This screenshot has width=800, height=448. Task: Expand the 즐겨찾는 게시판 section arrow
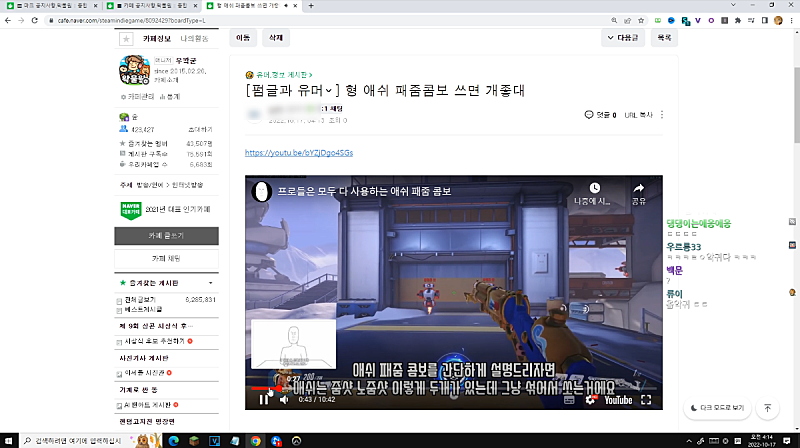pos(211,283)
